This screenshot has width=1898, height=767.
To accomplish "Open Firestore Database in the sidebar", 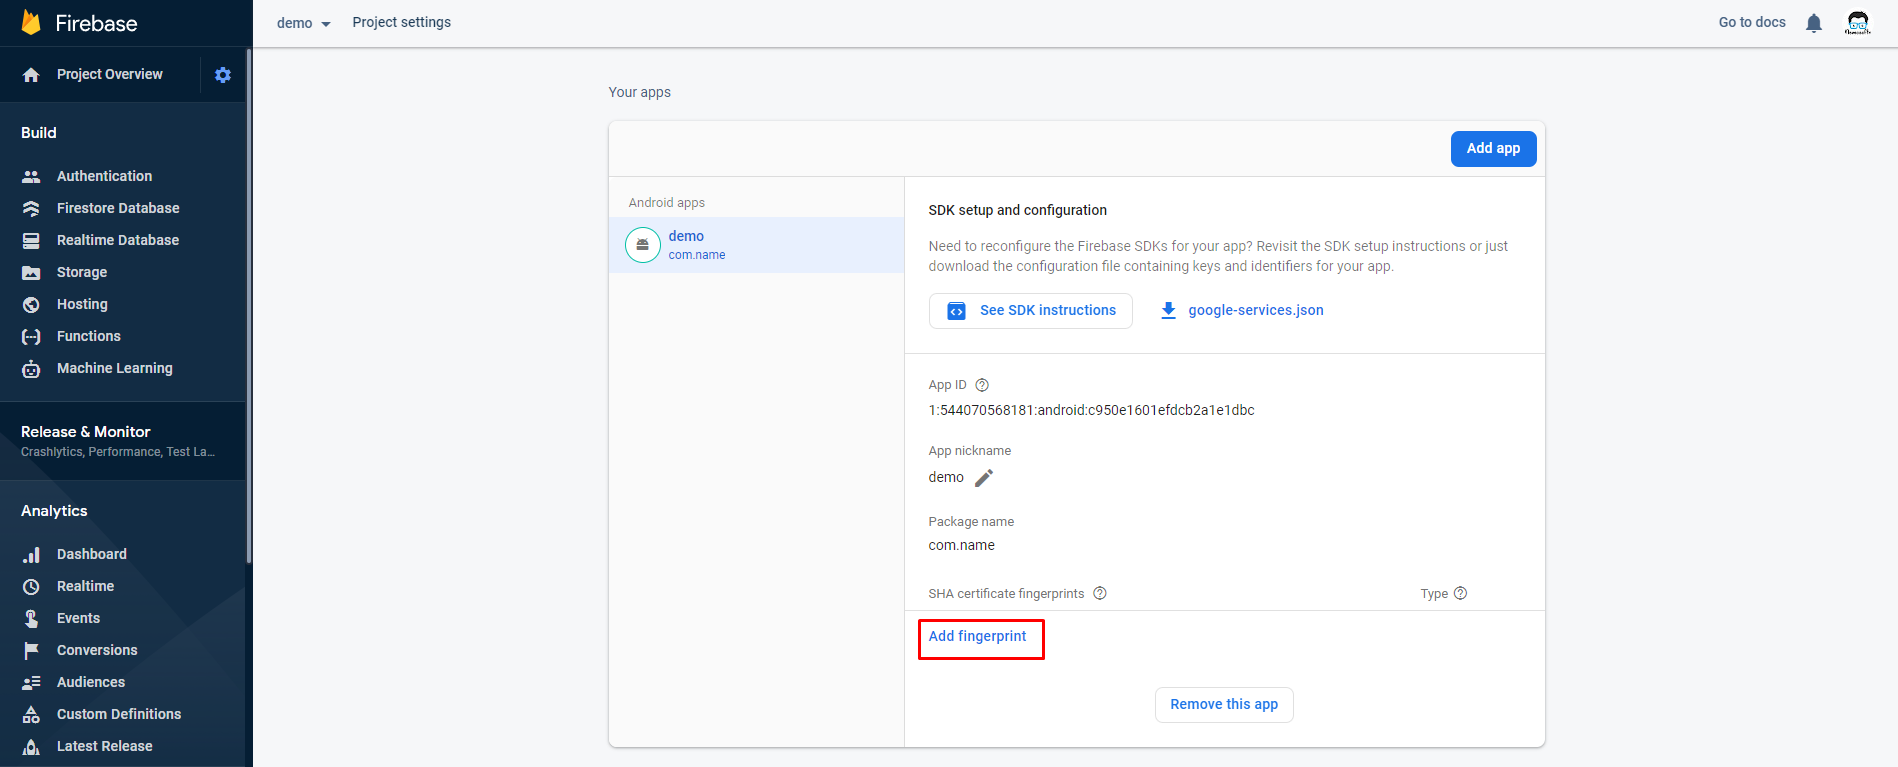I will [x=118, y=208].
